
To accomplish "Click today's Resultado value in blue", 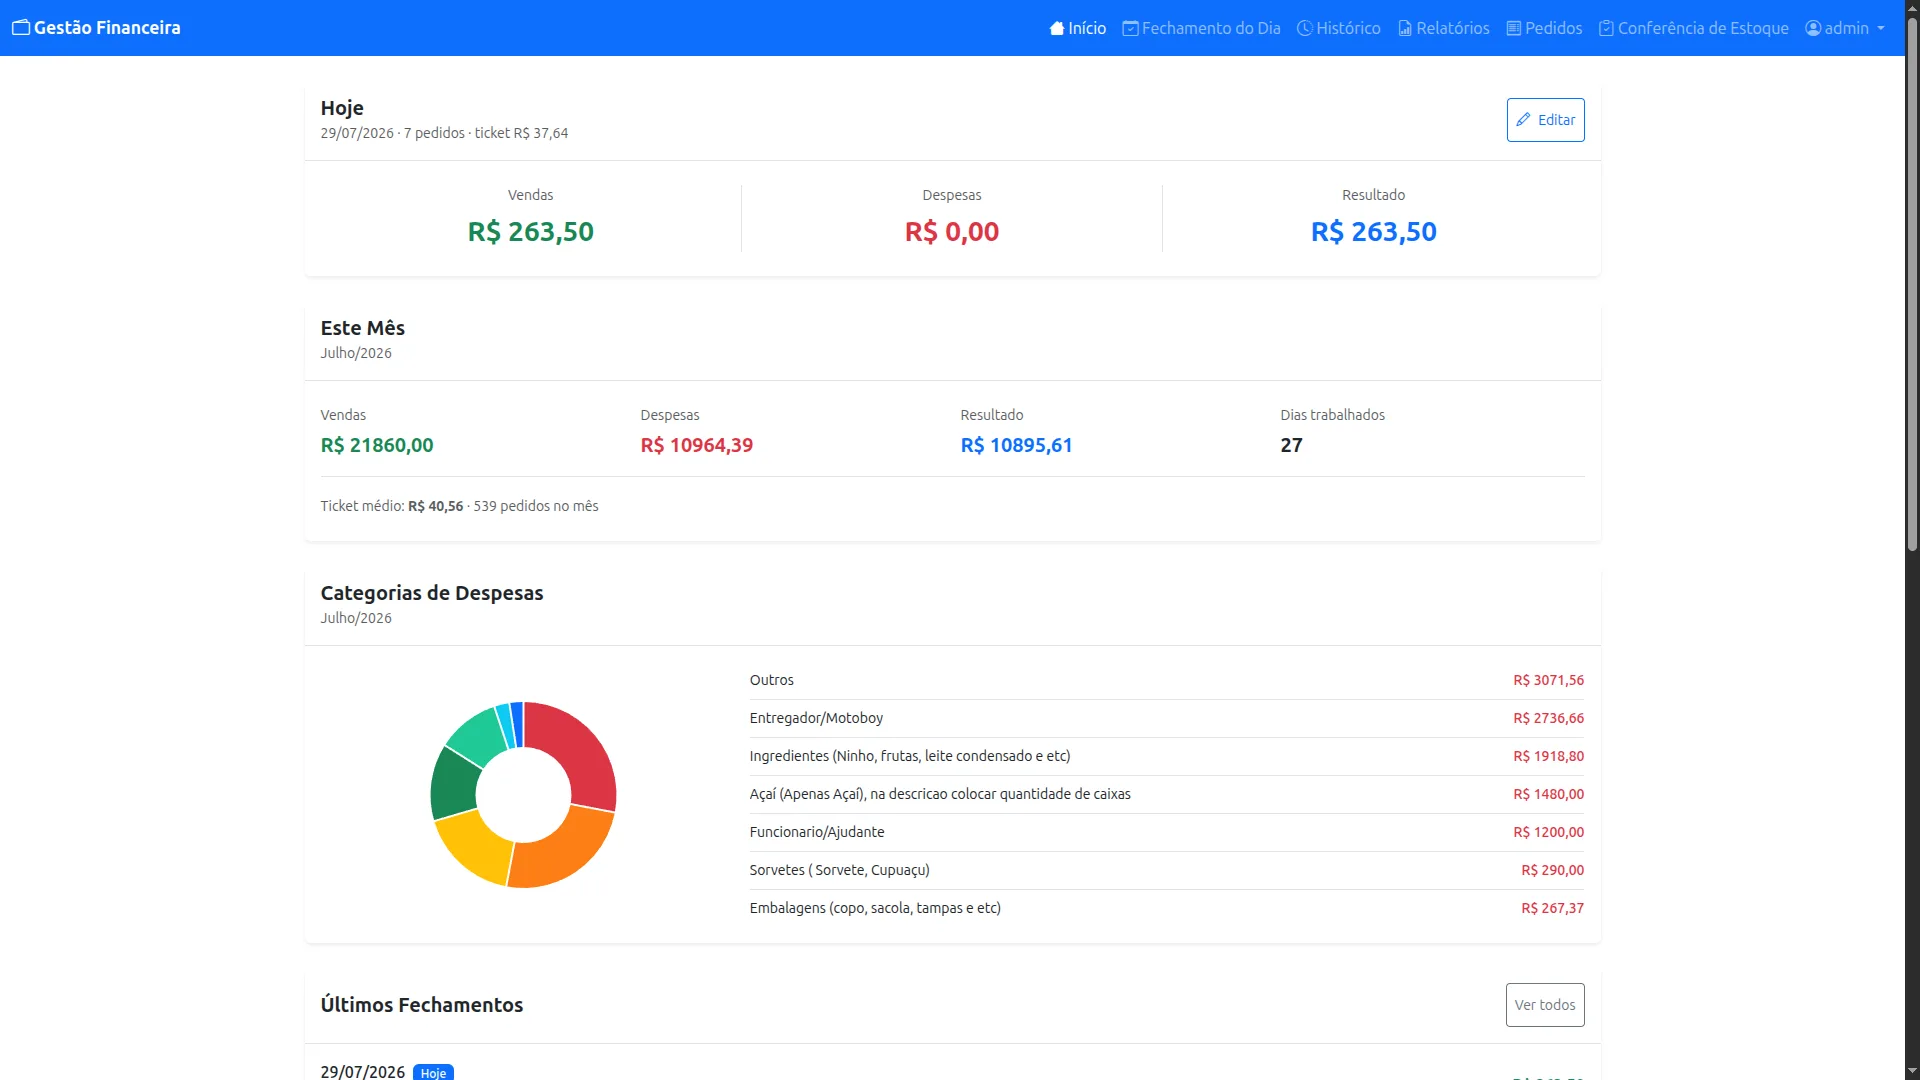I will pyautogui.click(x=1373, y=232).
